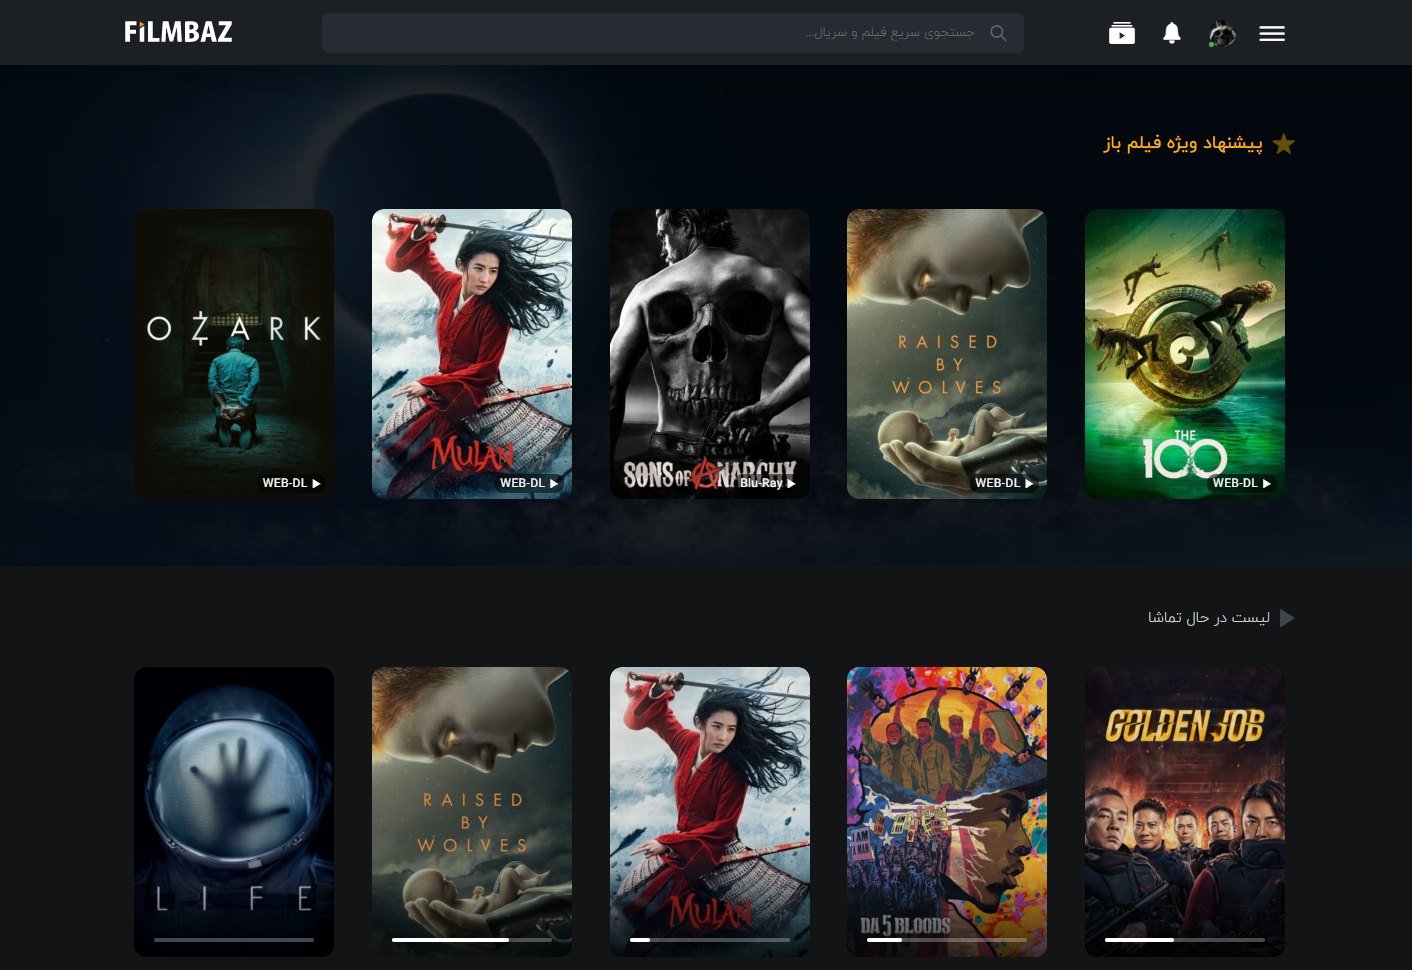Click the progress bar on Life
Image resolution: width=1412 pixels, height=970 pixels.
coord(234,940)
